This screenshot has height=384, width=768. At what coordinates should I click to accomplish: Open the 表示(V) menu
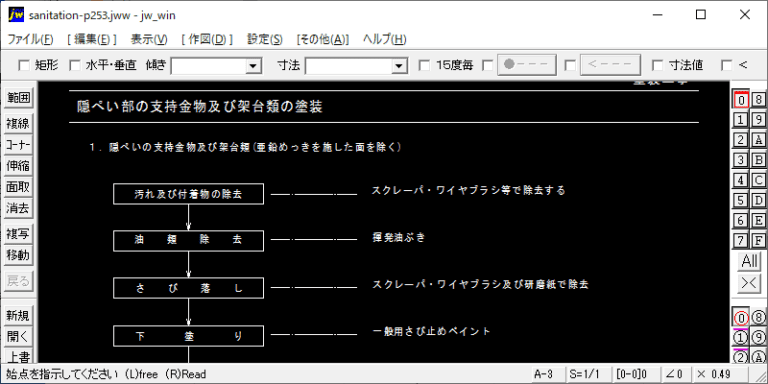[x=149, y=40]
